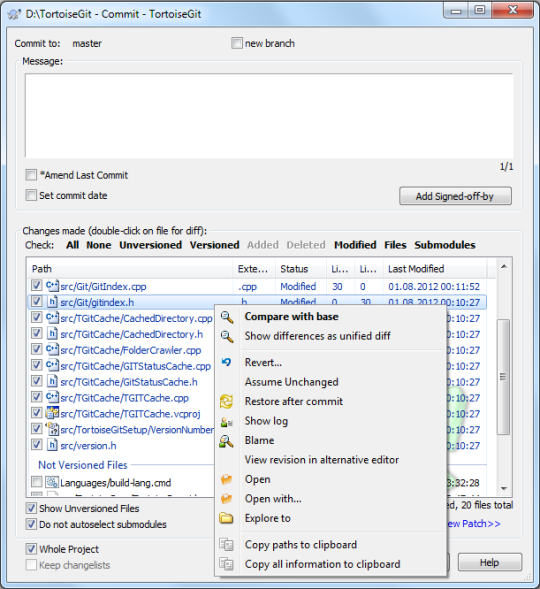Click the header icon of CachedDirectory.h

pyautogui.click(x=52, y=334)
